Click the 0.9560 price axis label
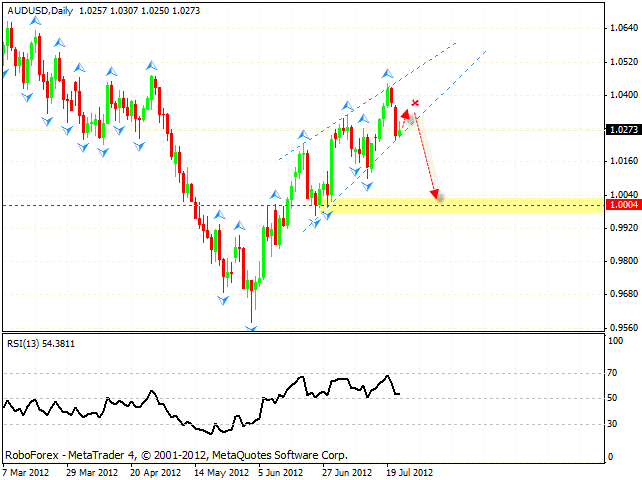Image resolution: width=642 pixels, height=480 pixels. [624, 328]
